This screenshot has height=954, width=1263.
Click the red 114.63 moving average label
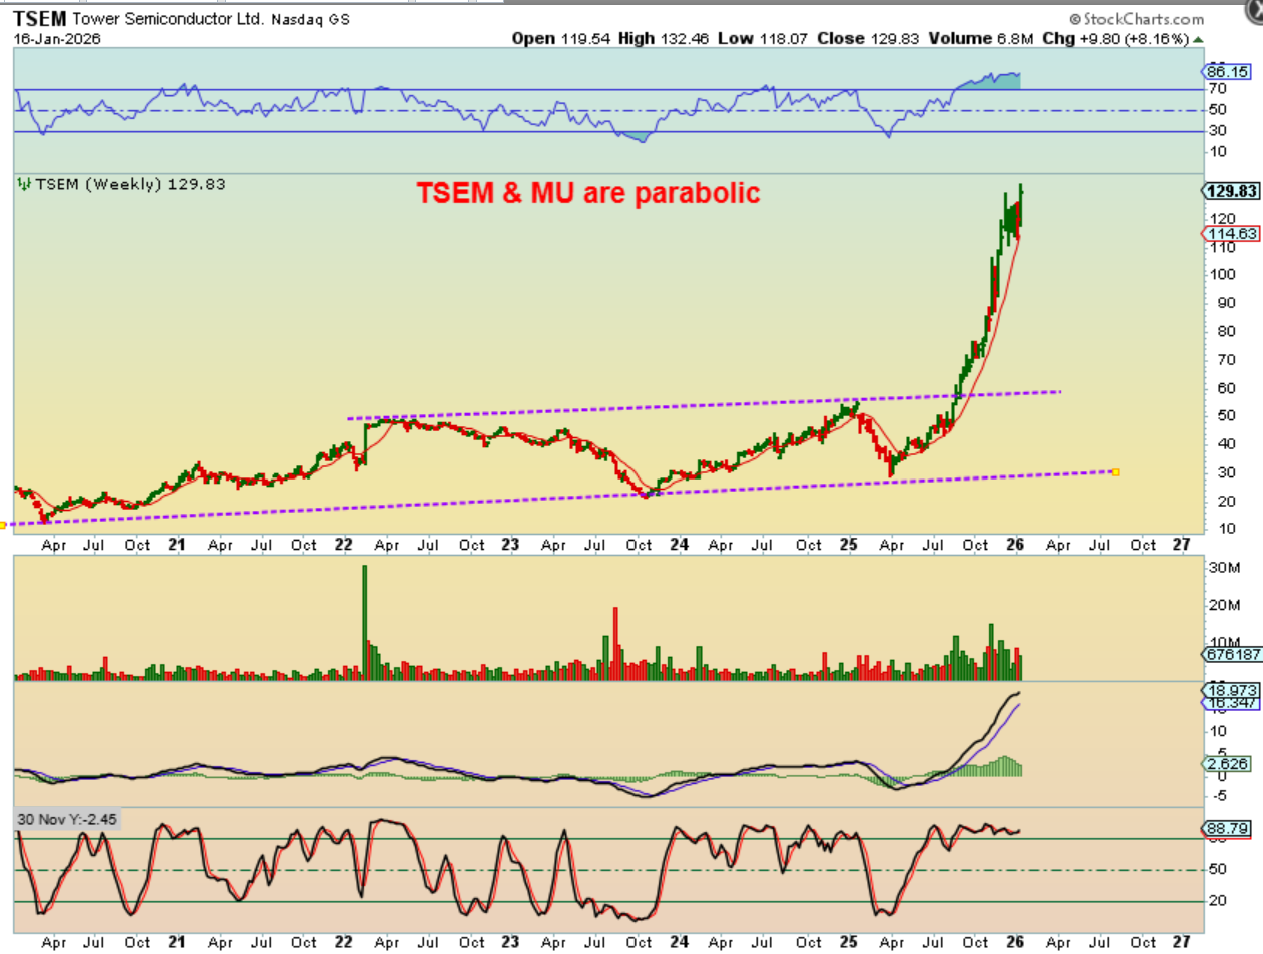pos(1232,233)
